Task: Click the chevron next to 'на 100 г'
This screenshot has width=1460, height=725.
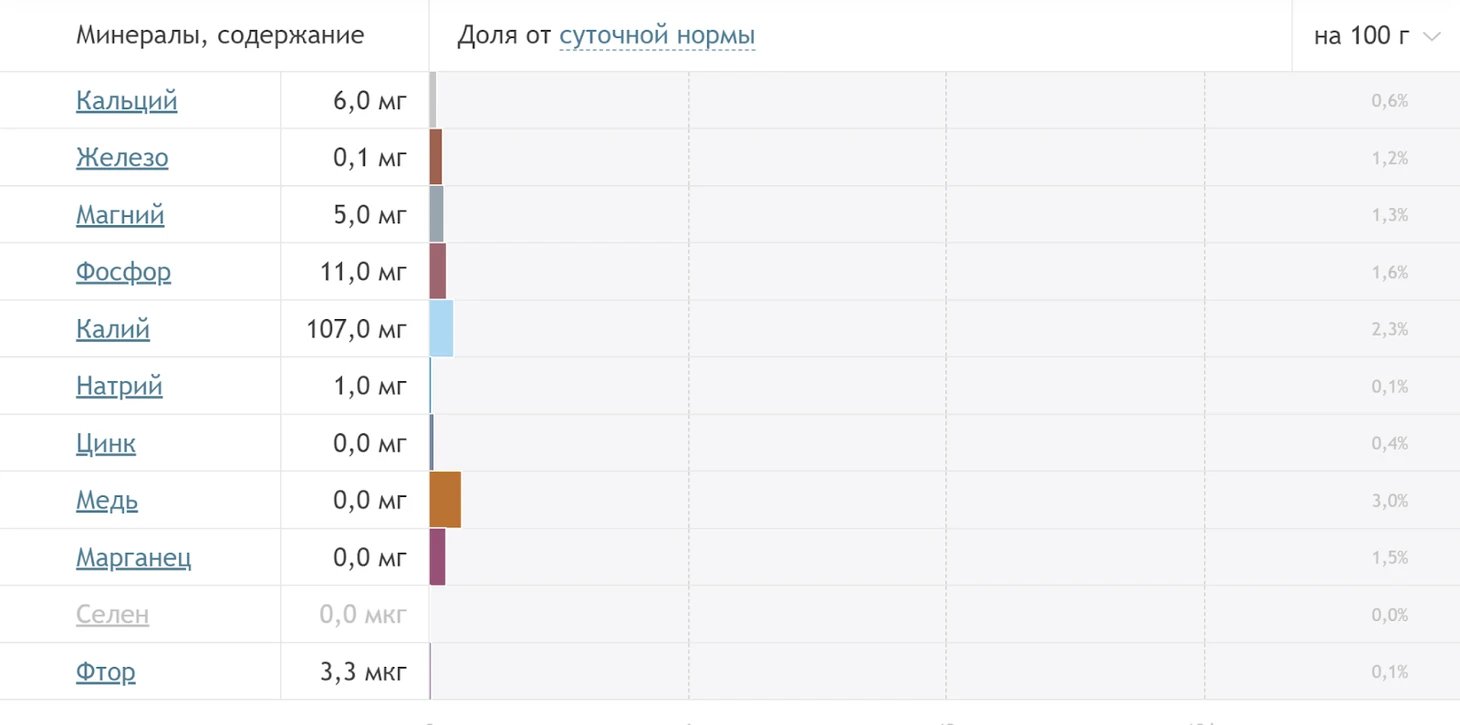Action: (x=1431, y=37)
